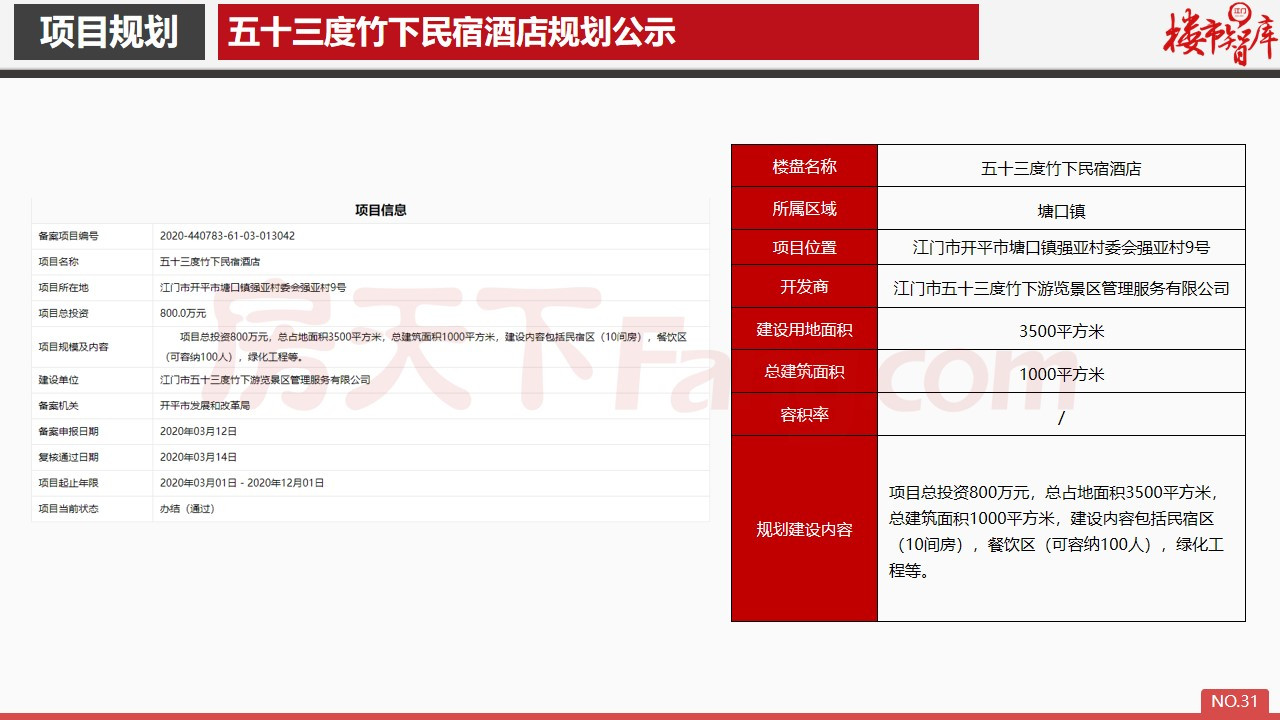The width and height of the screenshot is (1280, 720).
Task: Select the date 2020年03月14日
Action: click(x=199, y=457)
